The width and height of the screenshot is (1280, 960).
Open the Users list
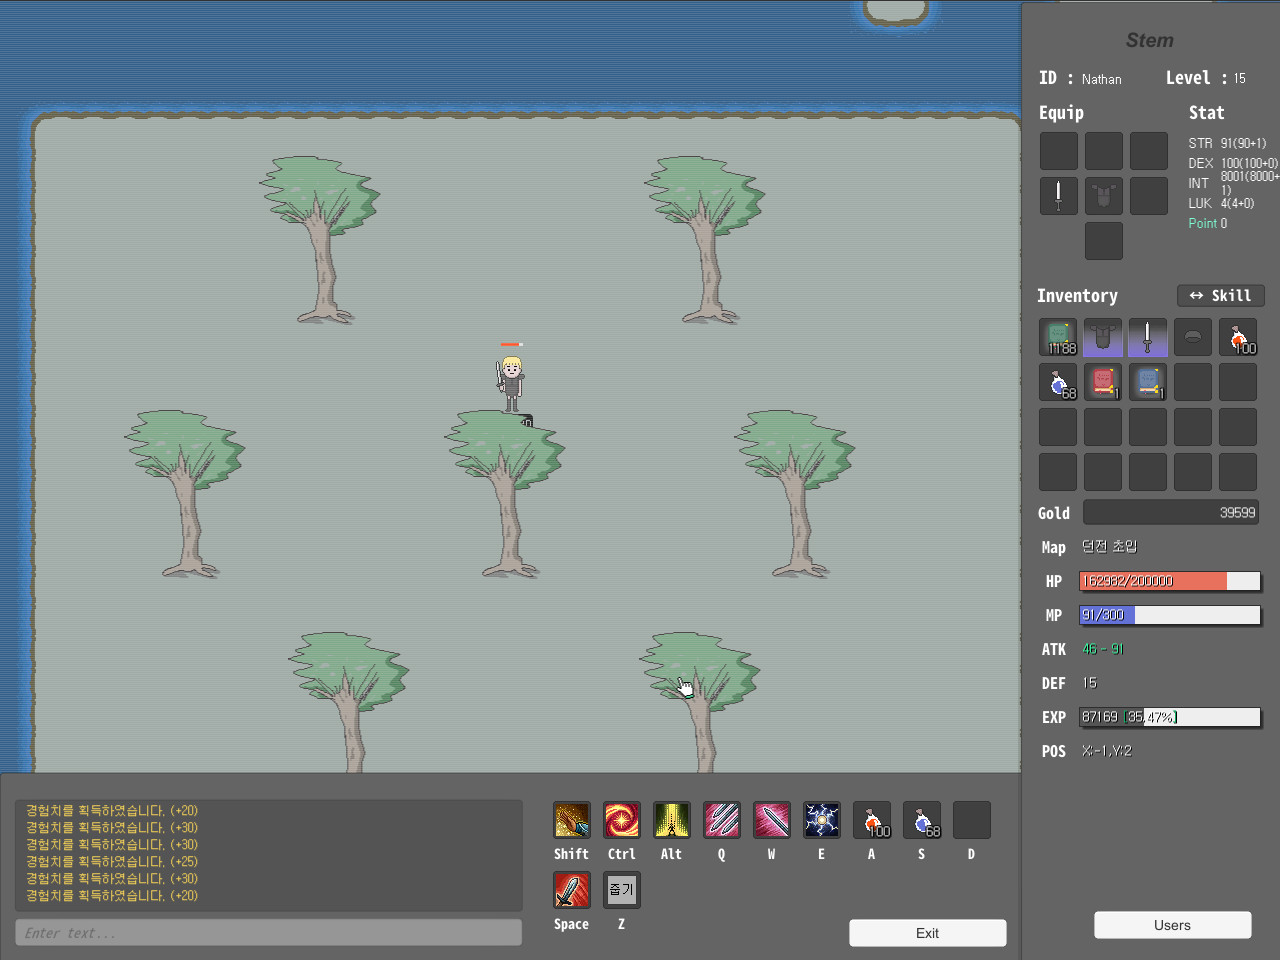pyautogui.click(x=1172, y=925)
